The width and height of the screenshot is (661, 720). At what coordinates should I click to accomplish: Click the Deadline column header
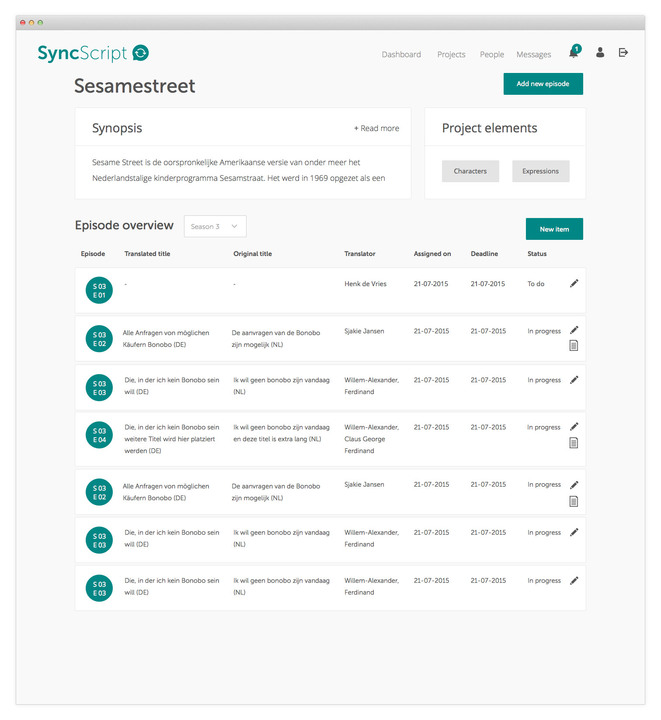tap(484, 253)
